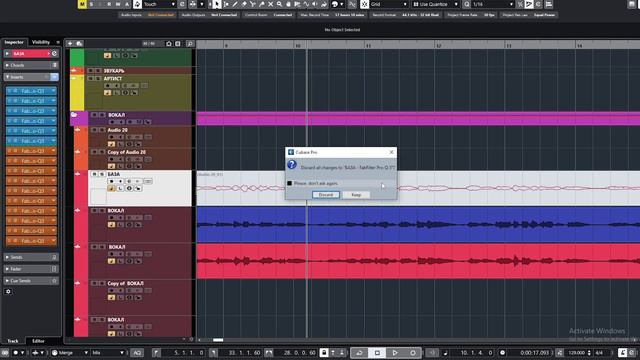Bypass Inserts via the blue Inserts toggle

[54, 77]
